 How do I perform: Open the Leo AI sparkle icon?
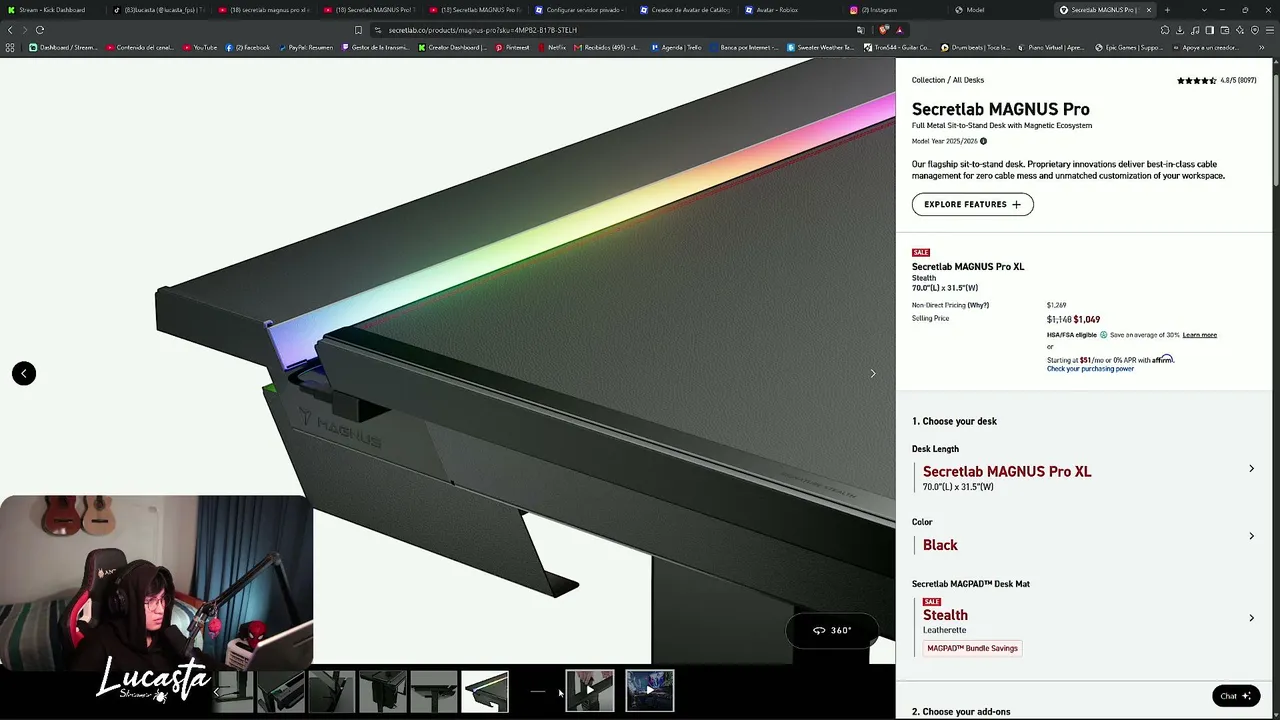pos(1240,30)
